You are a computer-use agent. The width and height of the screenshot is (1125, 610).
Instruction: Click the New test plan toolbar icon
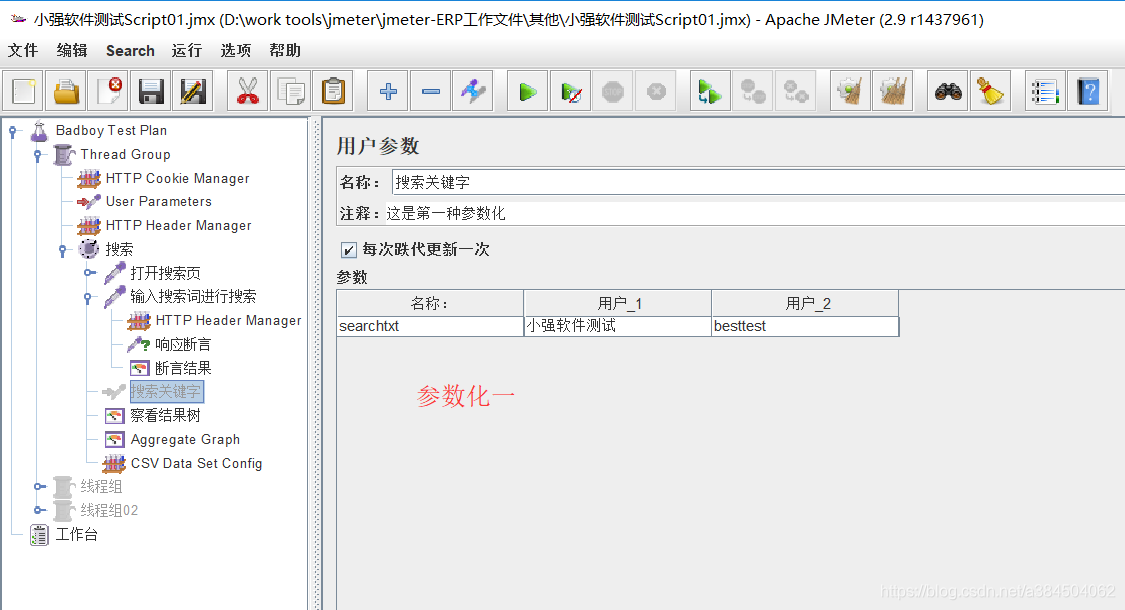click(x=24, y=91)
